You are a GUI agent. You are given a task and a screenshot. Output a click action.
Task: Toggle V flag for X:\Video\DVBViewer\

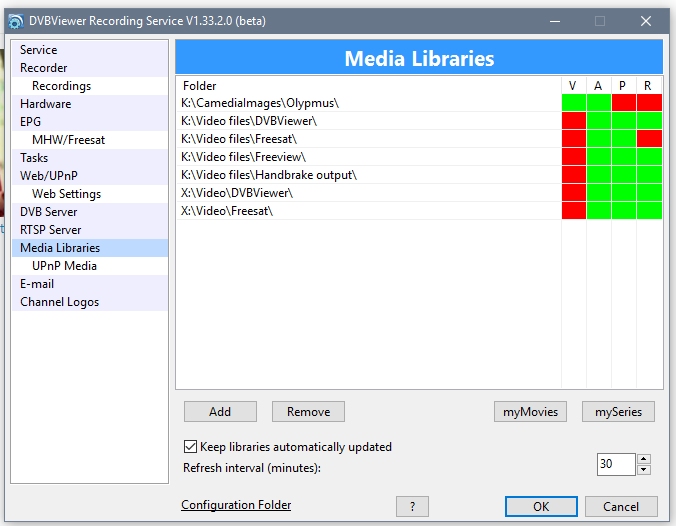574,193
